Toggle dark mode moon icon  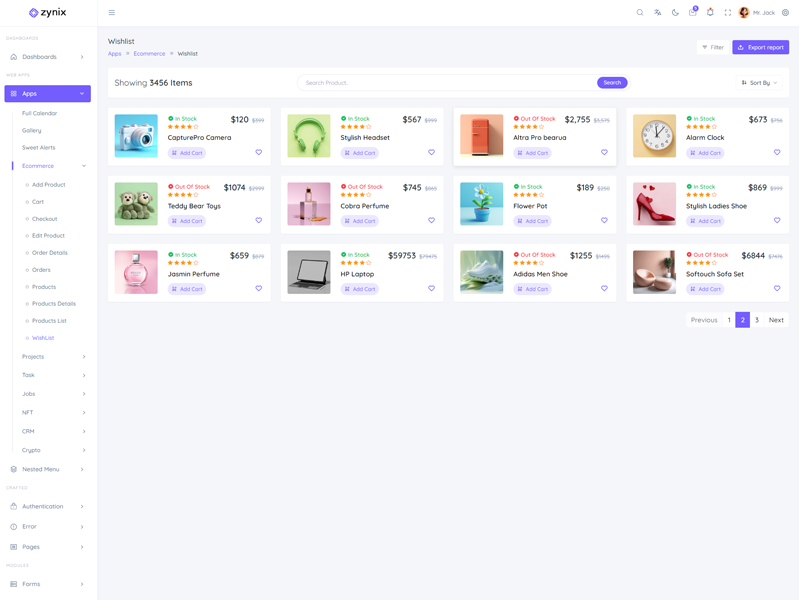click(675, 13)
